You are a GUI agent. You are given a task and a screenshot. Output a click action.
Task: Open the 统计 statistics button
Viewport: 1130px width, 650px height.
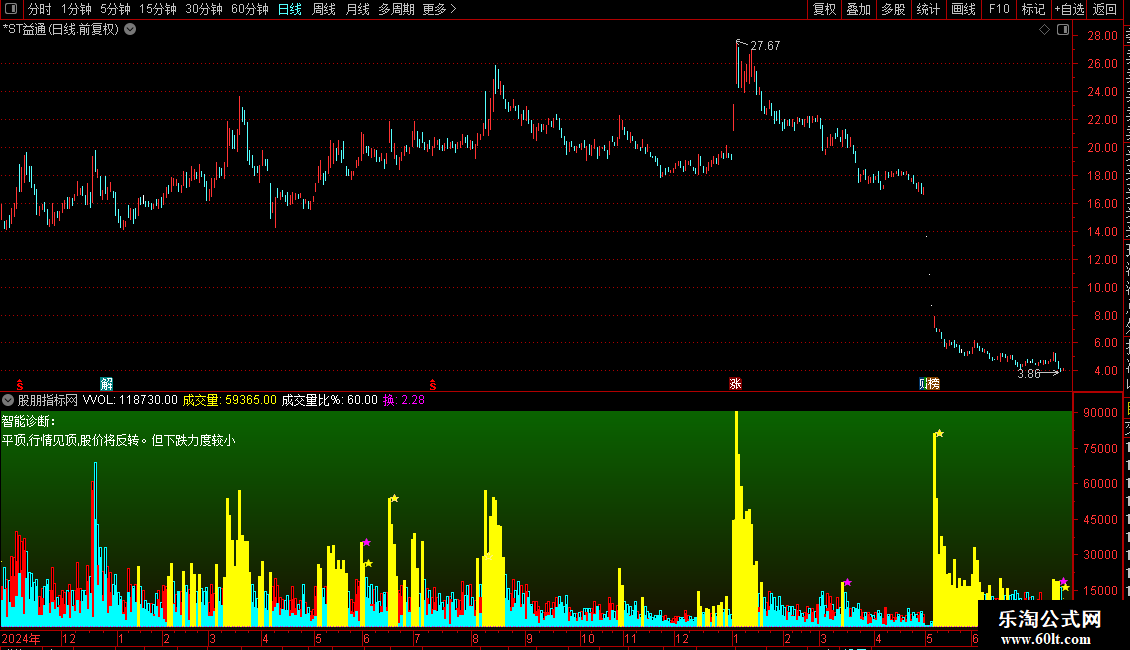[x=928, y=9]
